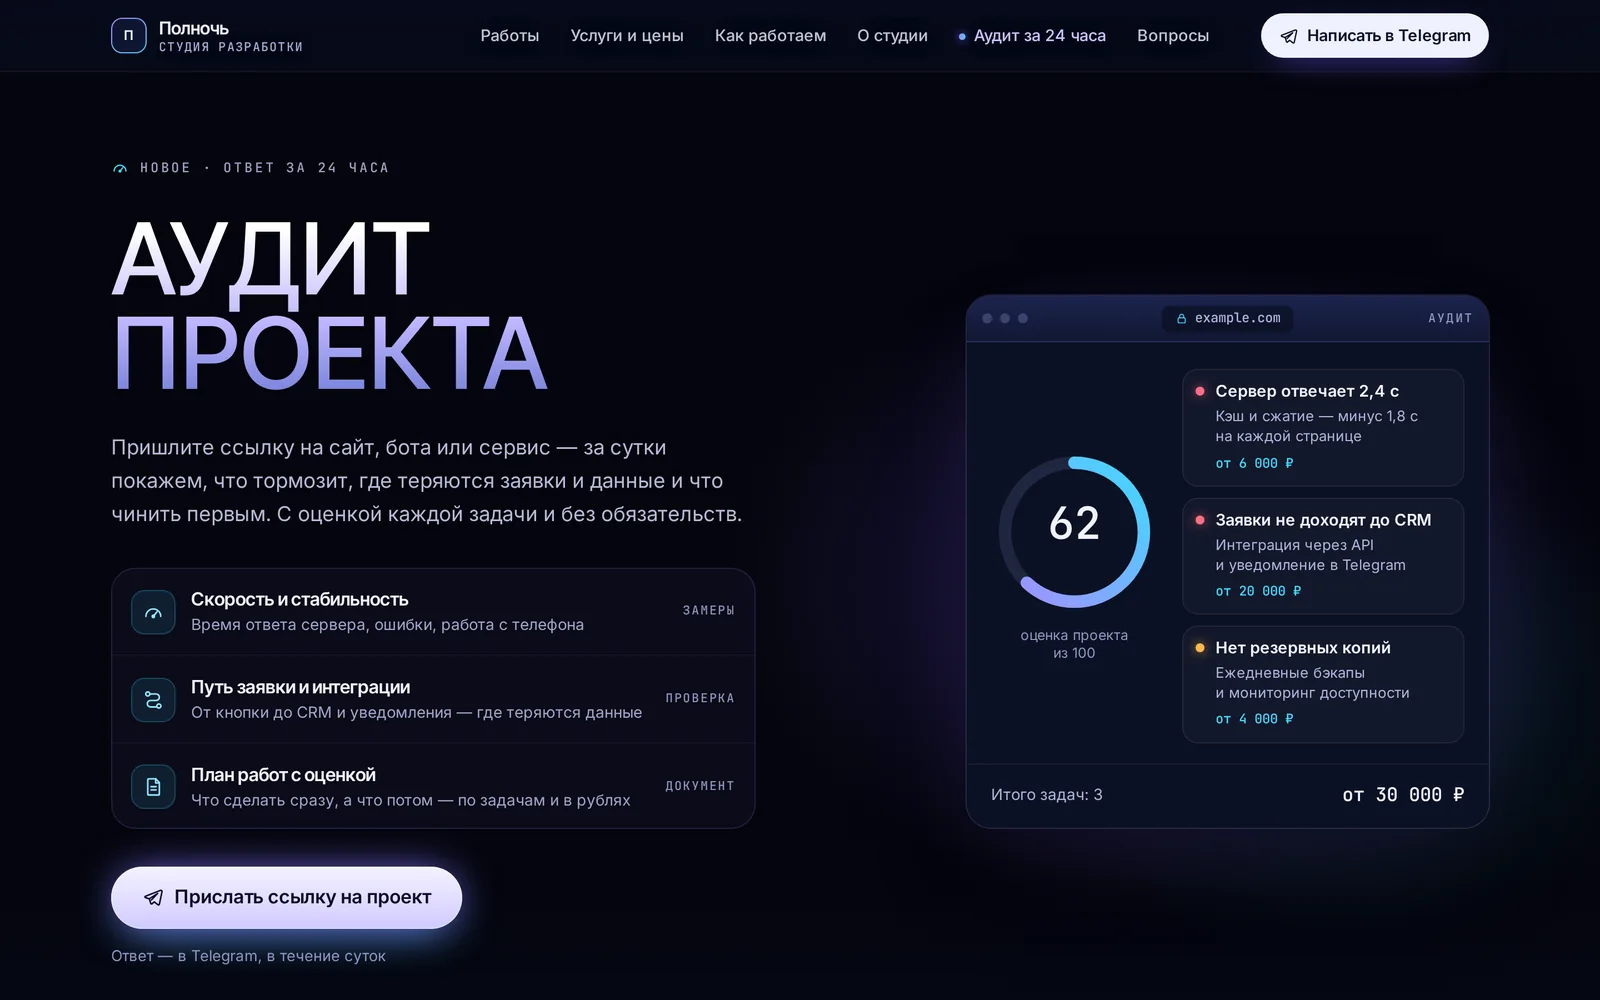Click the document icon beside План работ с оценкой
This screenshot has height=1000, width=1600.
[x=153, y=787]
